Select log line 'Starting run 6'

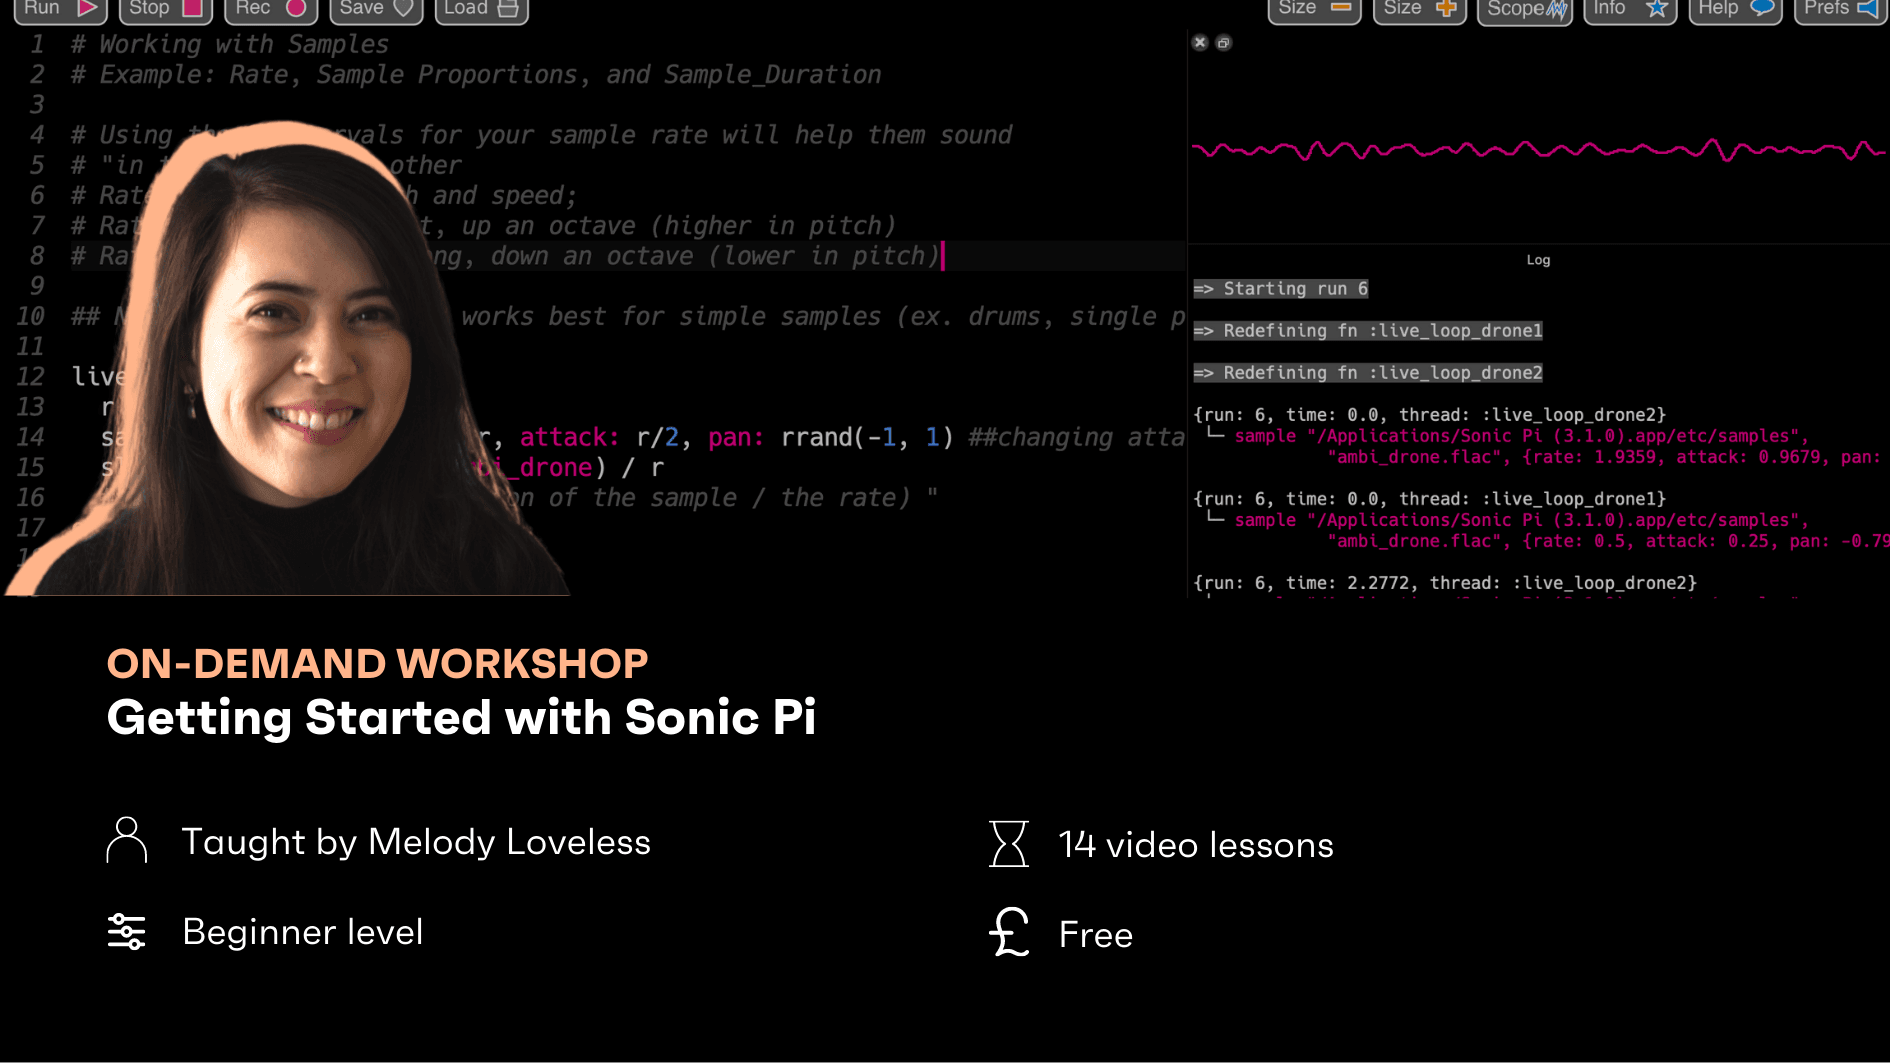pos(1281,289)
